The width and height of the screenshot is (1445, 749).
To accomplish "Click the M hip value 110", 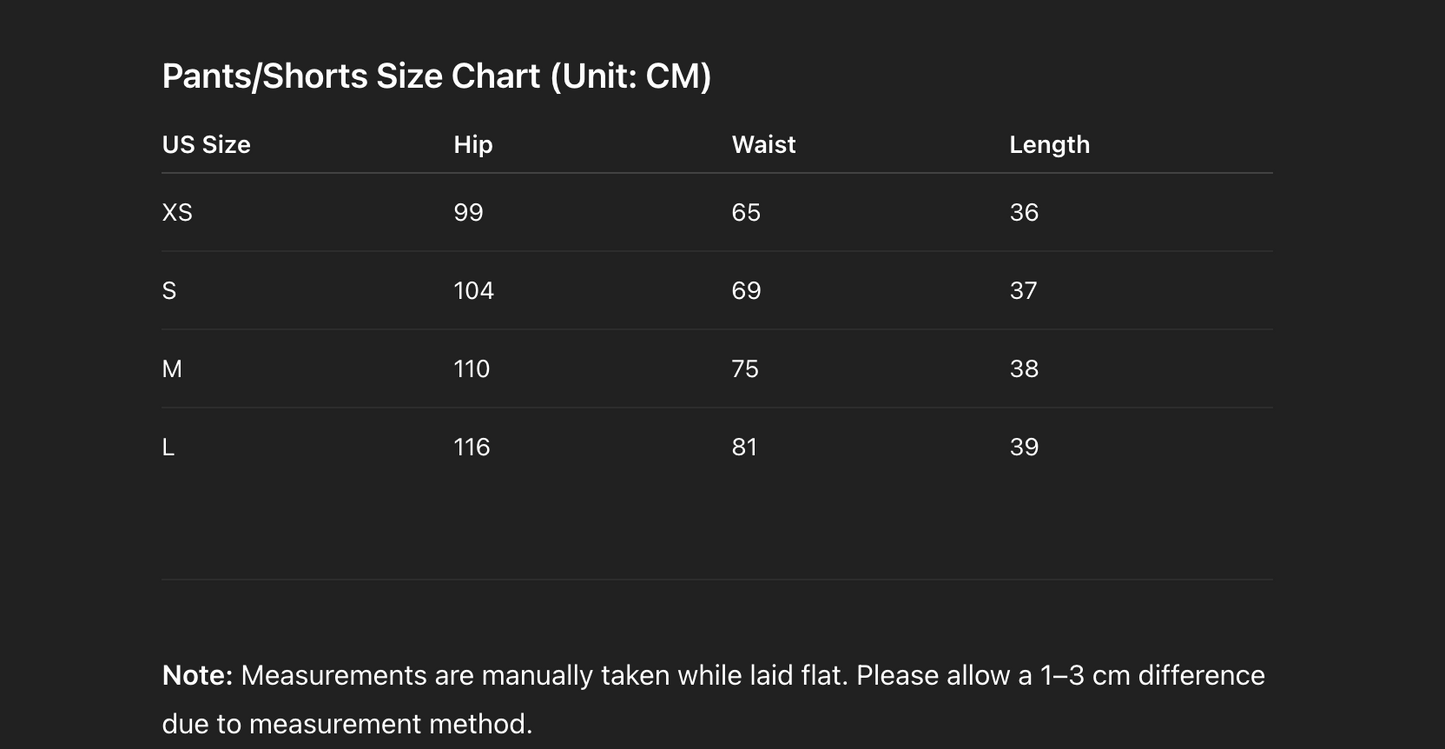I will tap(472, 368).
